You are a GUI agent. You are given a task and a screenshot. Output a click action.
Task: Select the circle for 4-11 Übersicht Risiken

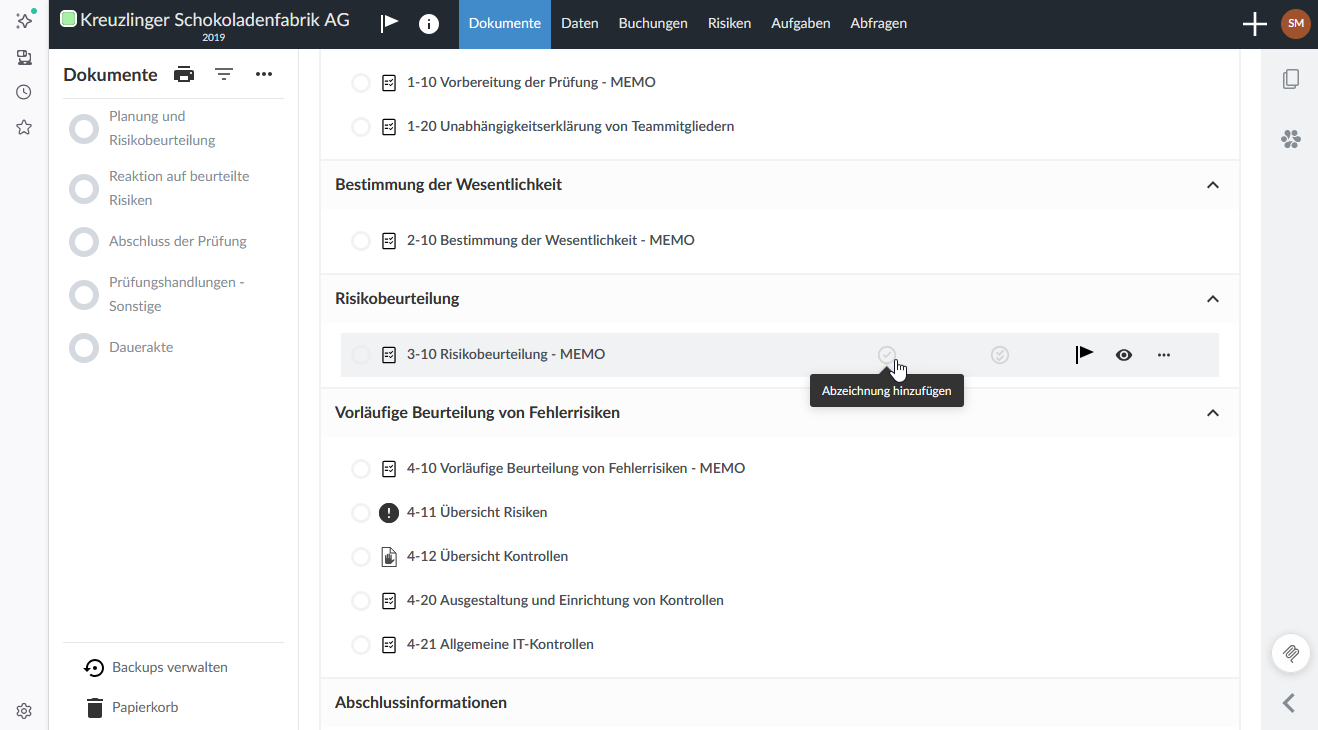click(361, 513)
